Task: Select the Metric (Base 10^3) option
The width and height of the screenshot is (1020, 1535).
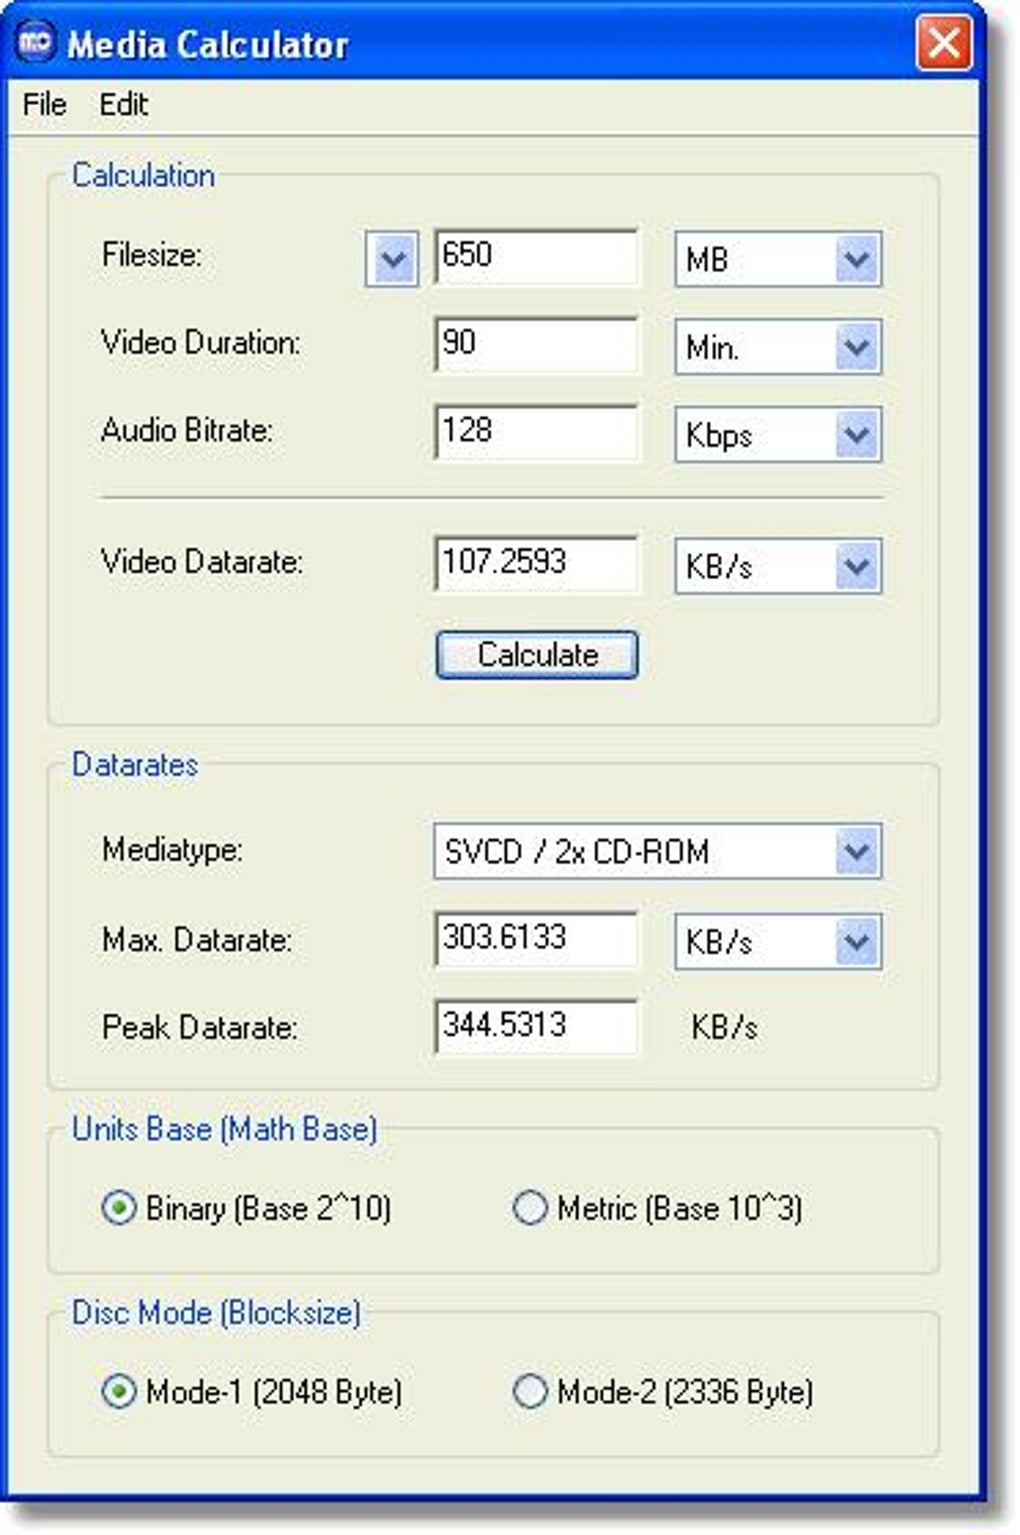Action: (529, 1208)
